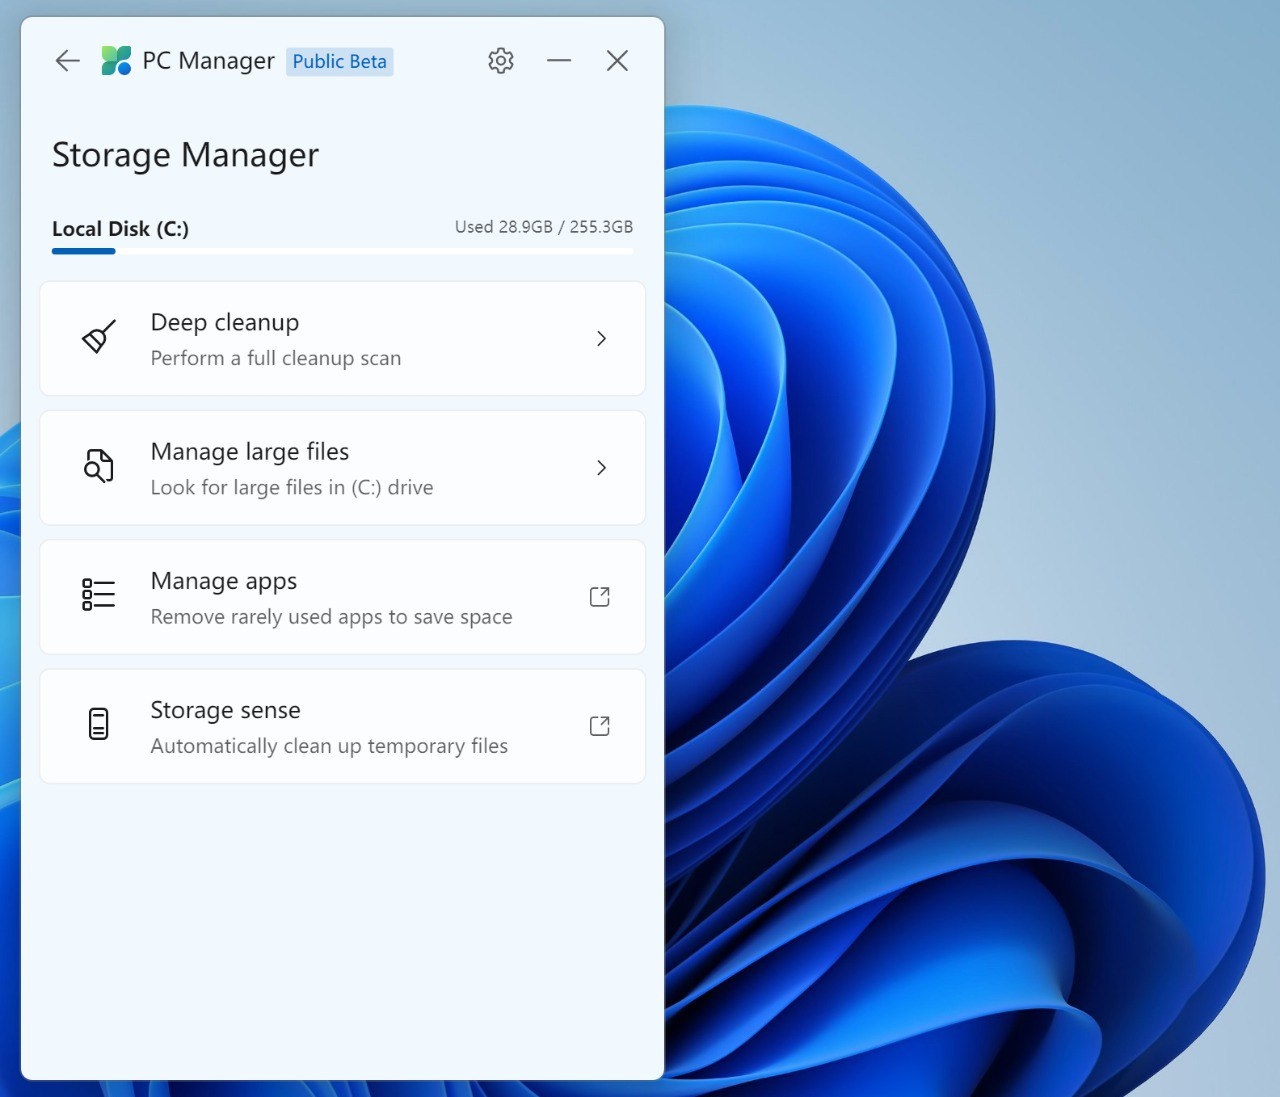Open Manage large files for drive C:
Screen dimensions: 1280x1097
(342, 467)
